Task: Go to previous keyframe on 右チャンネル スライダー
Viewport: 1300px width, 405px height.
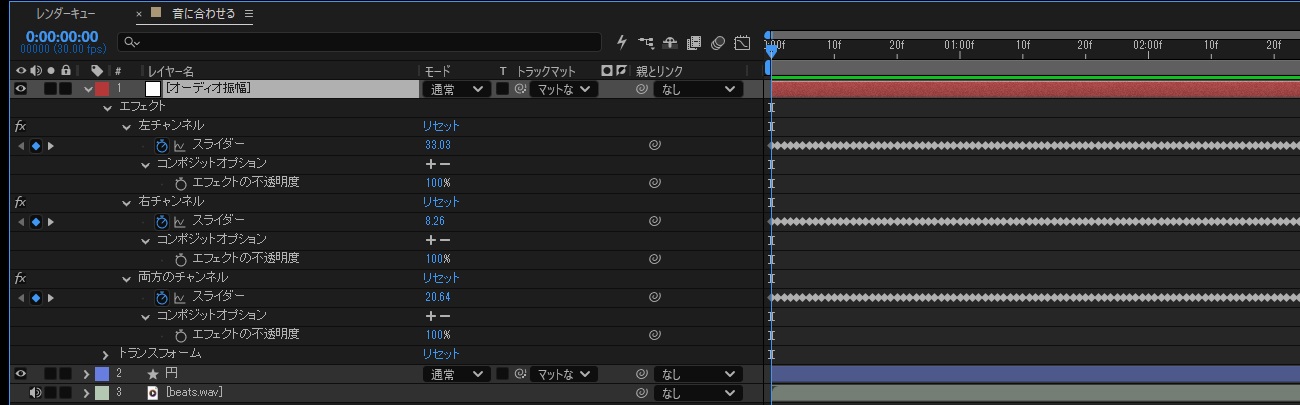Action: (21, 221)
